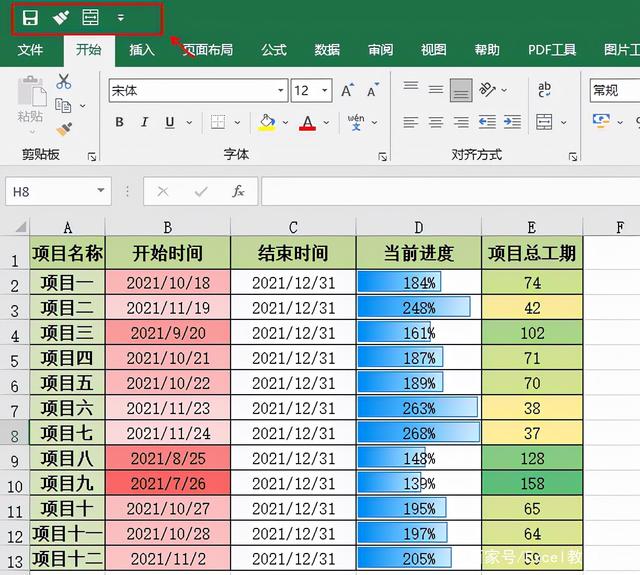This screenshot has width=640, height=575.
Task: Open the font name 宋体 dropdown
Action: point(281,90)
